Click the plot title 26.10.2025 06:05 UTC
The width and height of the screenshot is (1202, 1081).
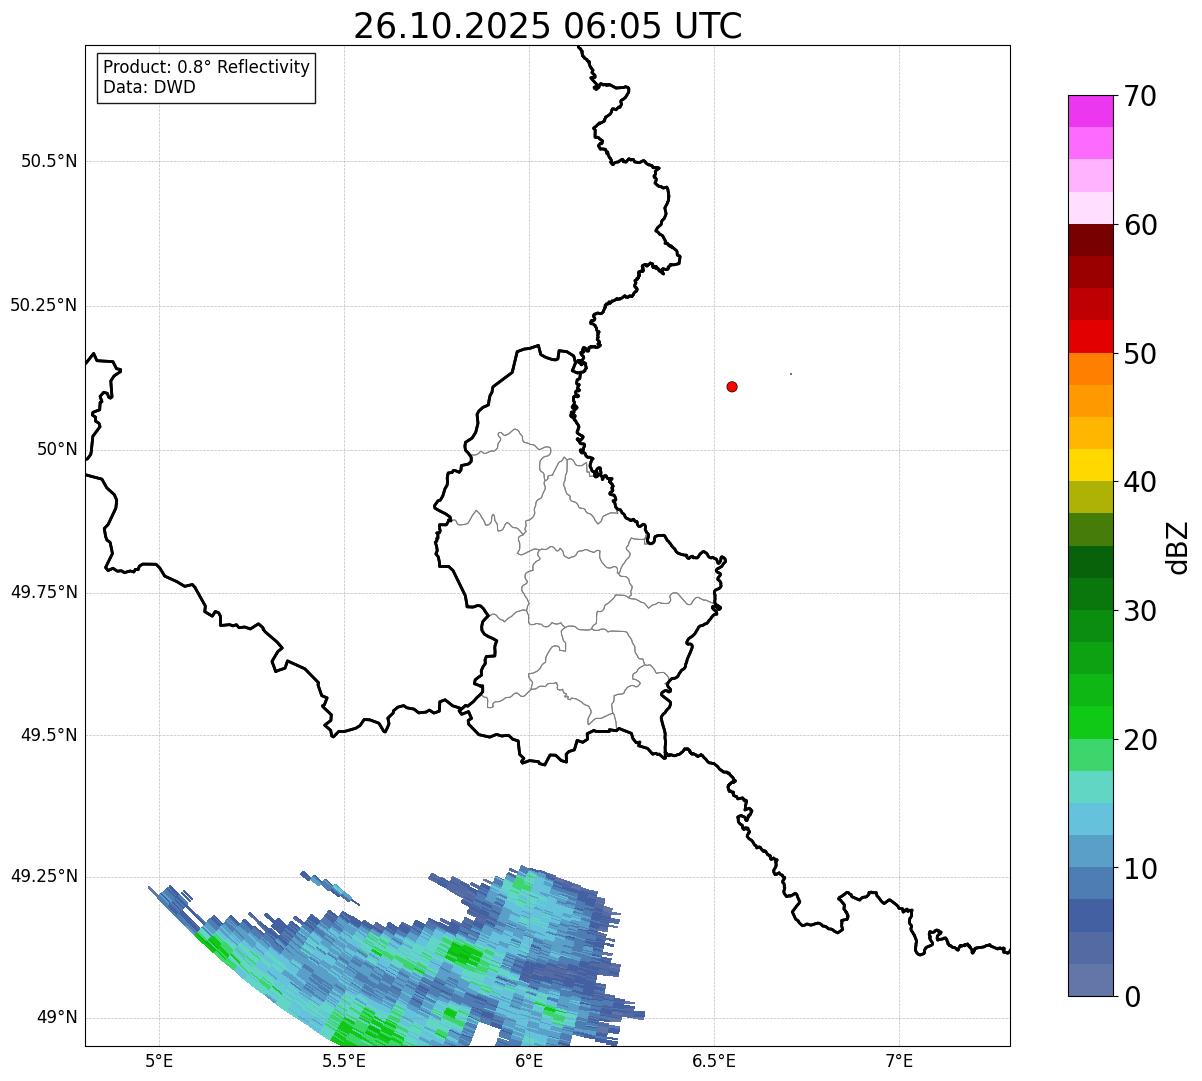tap(548, 26)
